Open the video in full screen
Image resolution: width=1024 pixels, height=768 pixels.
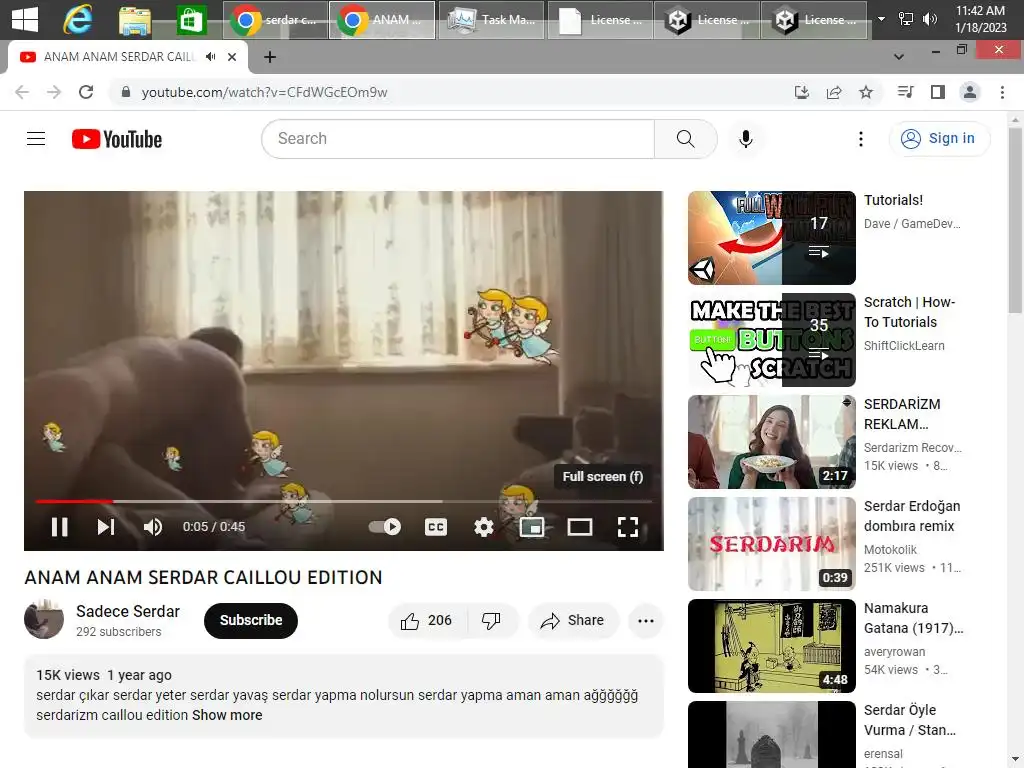click(628, 526)
